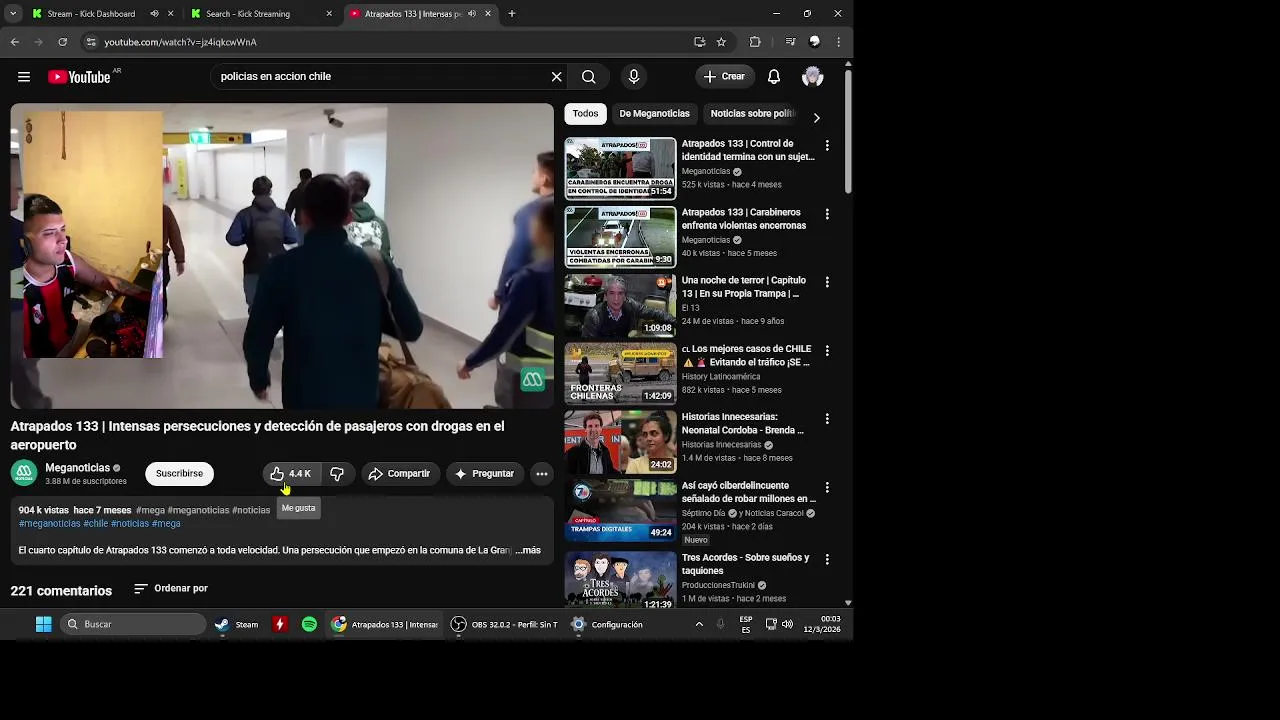Click the magnifier search button

click(x=589, y=77)
